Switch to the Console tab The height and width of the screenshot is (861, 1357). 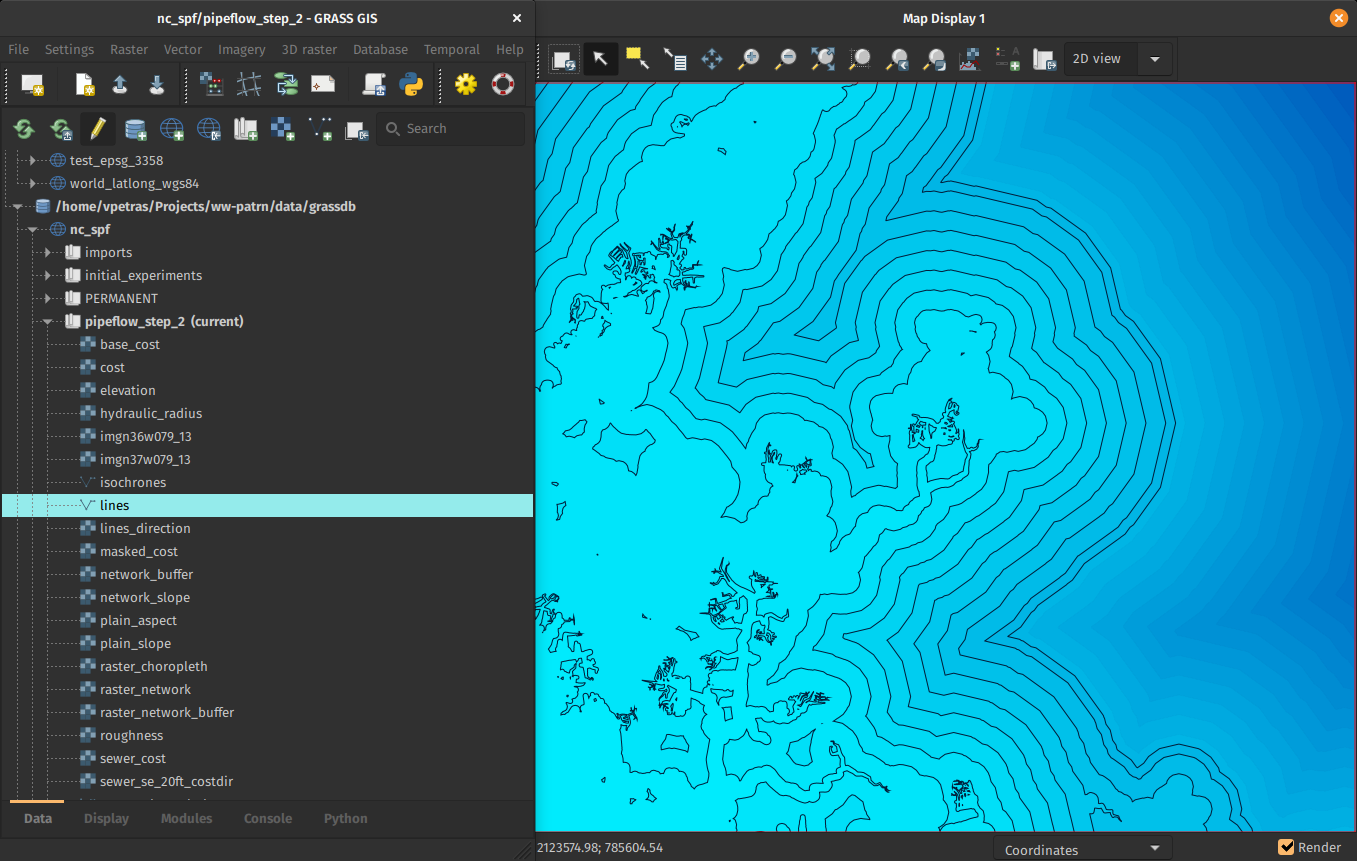[268, 818]
